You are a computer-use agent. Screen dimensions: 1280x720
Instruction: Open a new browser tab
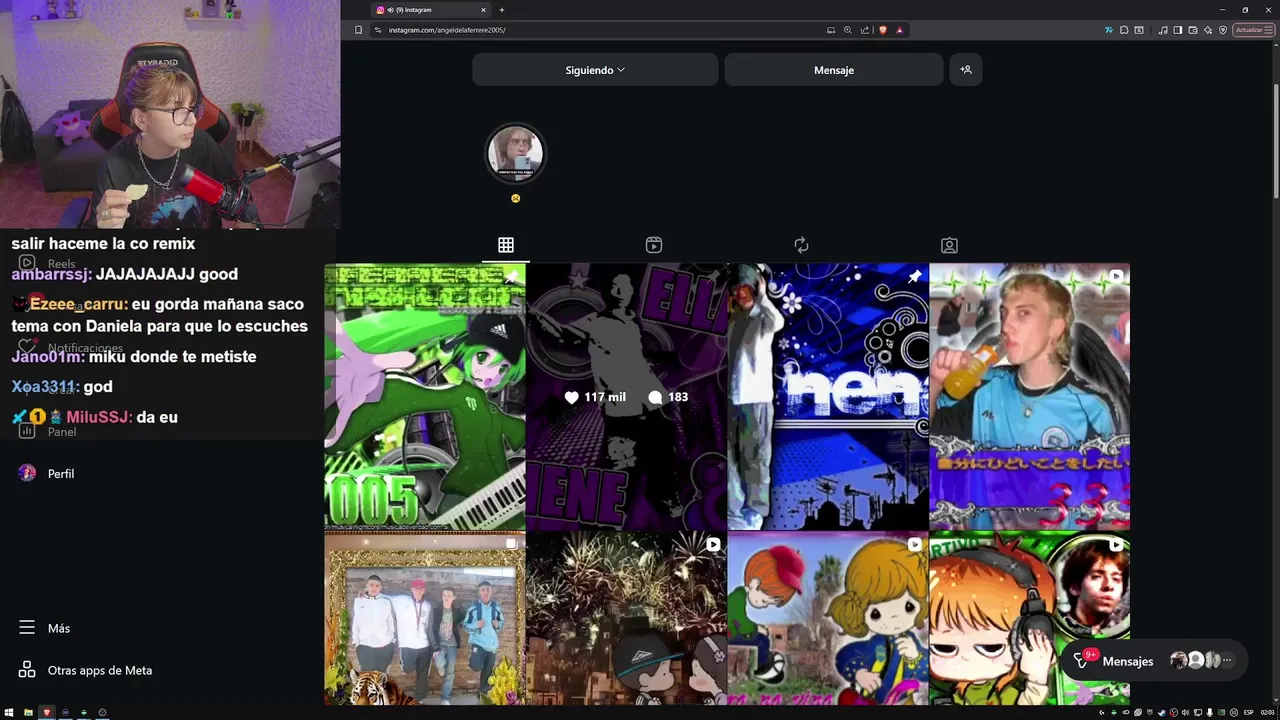click(502, 10)
